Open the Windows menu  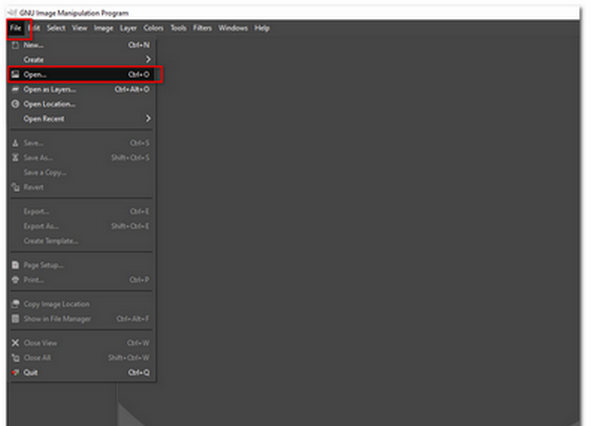coord(233,28)
